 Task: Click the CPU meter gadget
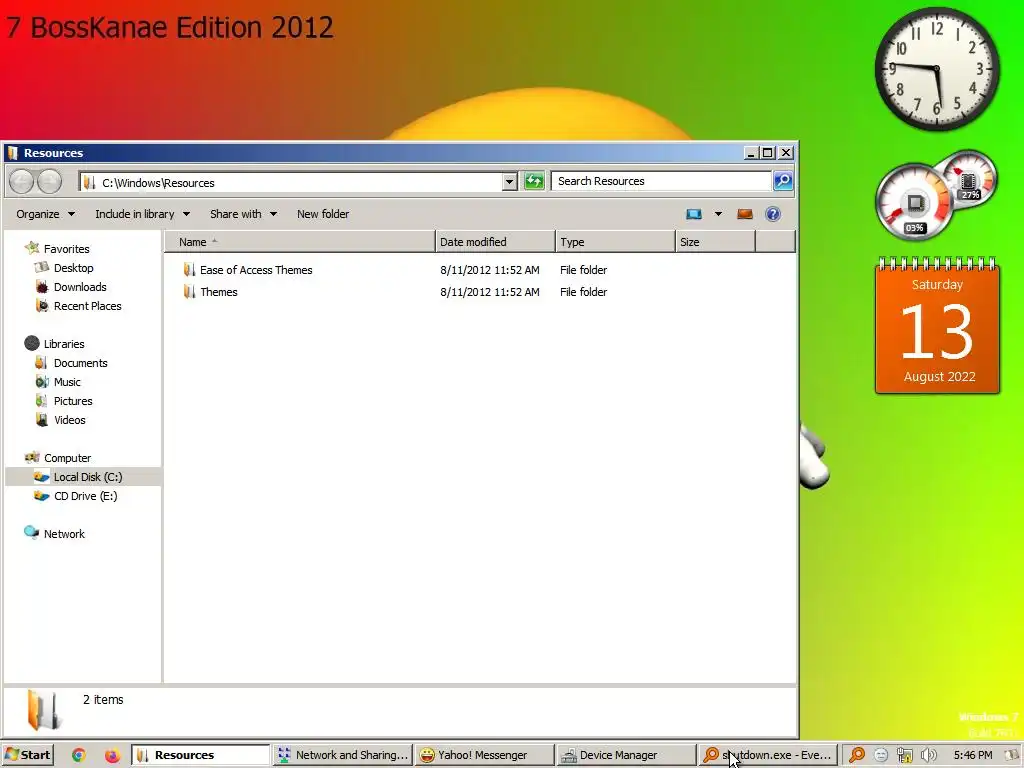tap(915, 202)
